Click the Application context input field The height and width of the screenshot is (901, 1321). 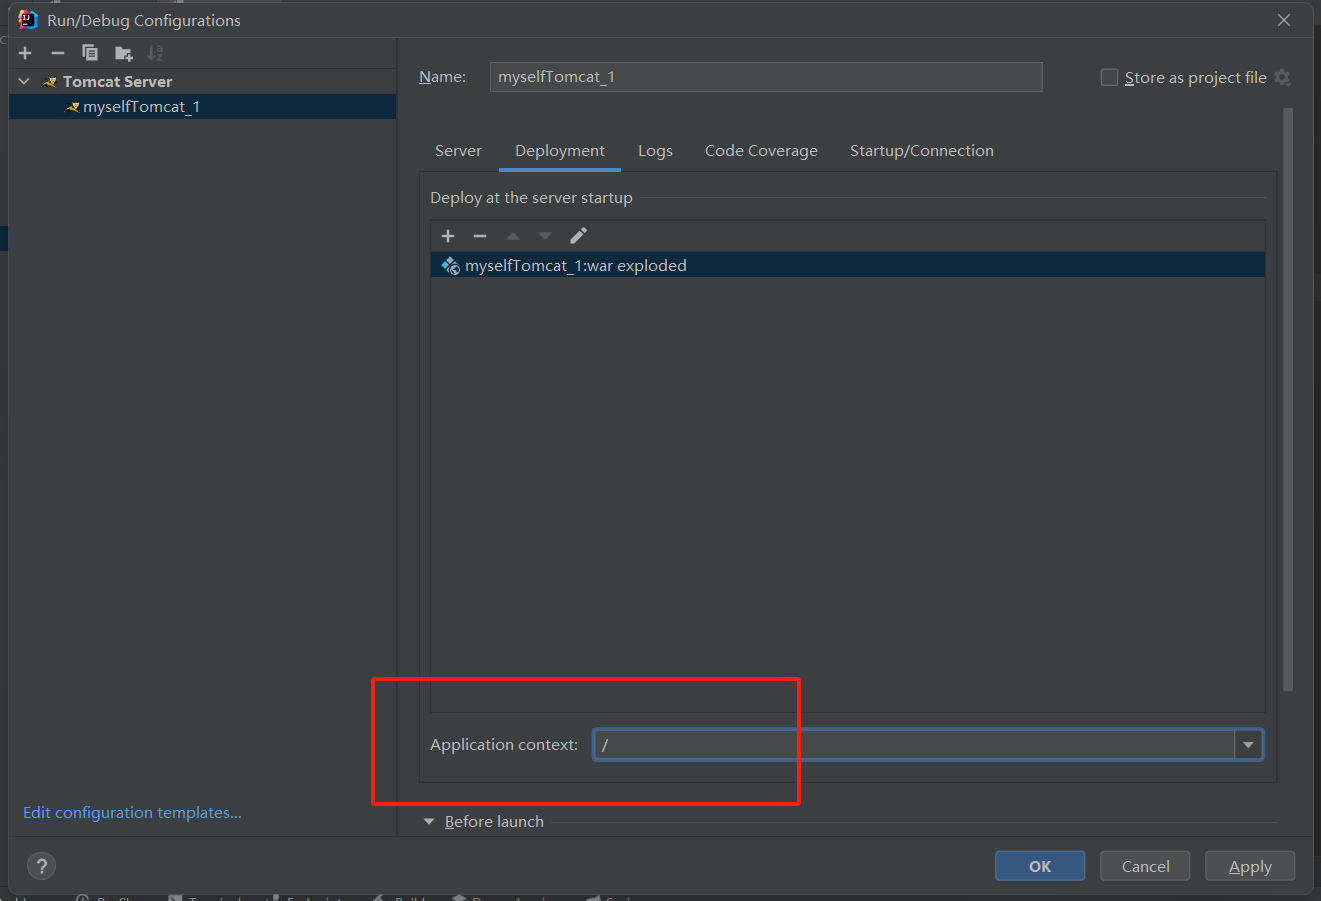[x=914, y=745]
